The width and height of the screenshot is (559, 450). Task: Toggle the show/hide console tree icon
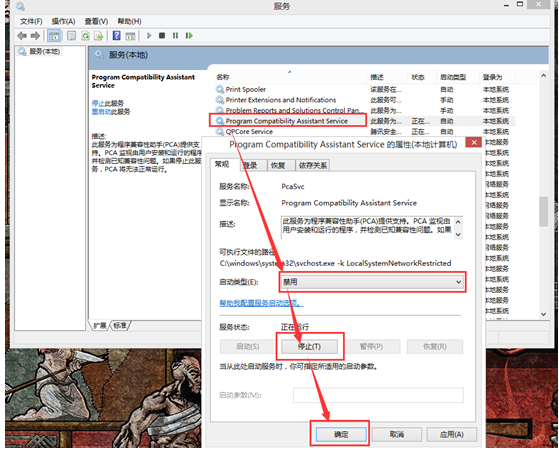[x=54, y=36]
